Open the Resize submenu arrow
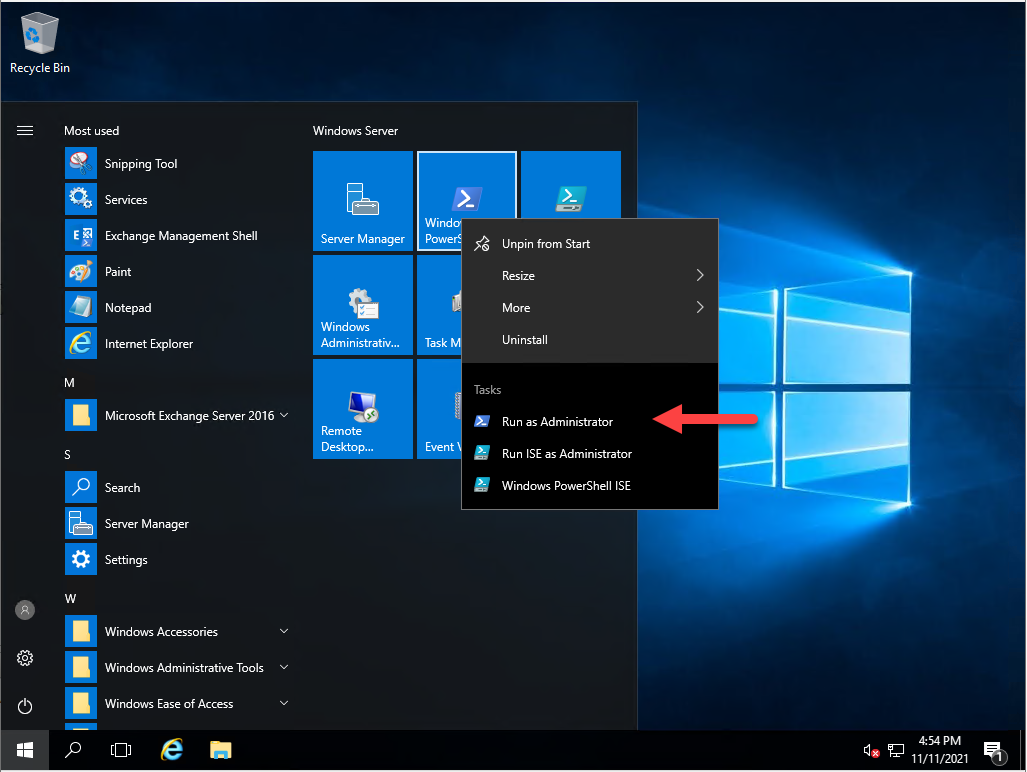The height and width of the screenshot is (772, 1027). click(x=700, y=276)
